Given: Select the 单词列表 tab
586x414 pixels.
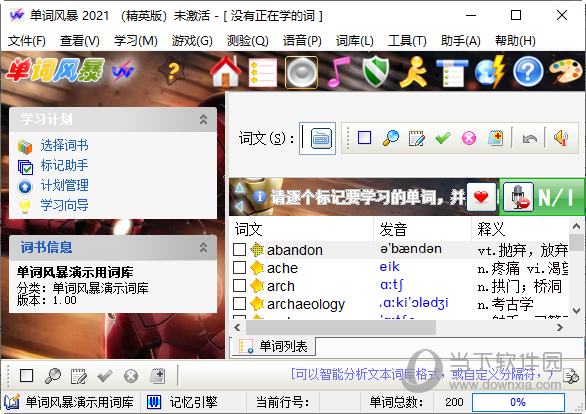Looking at the screenshot, I should [x=274, y=346].
